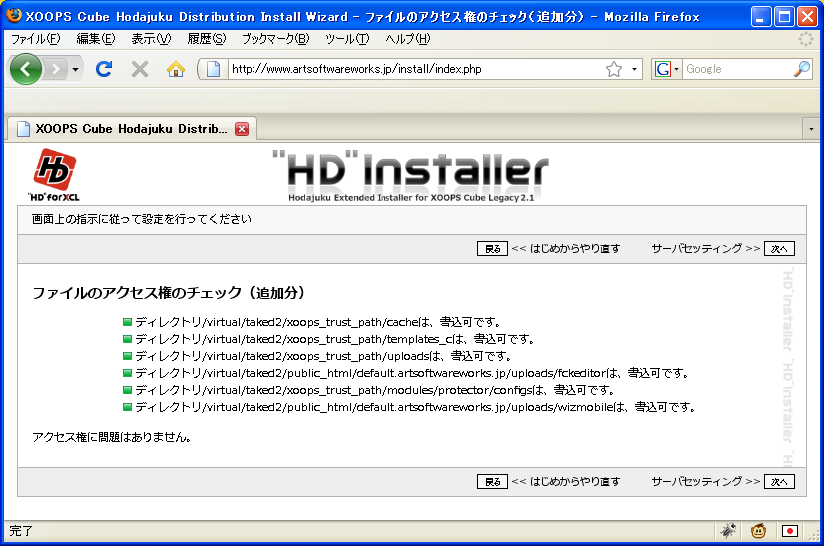Image resolution: width=824 pixels, height=546 pixels.
Task: Open the ツール(T) menu
Action: (x=347, y=39)
